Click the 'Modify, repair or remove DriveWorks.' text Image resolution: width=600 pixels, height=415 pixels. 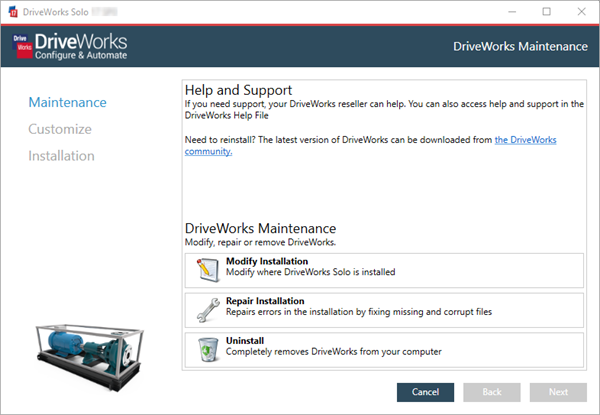point(260,242)
